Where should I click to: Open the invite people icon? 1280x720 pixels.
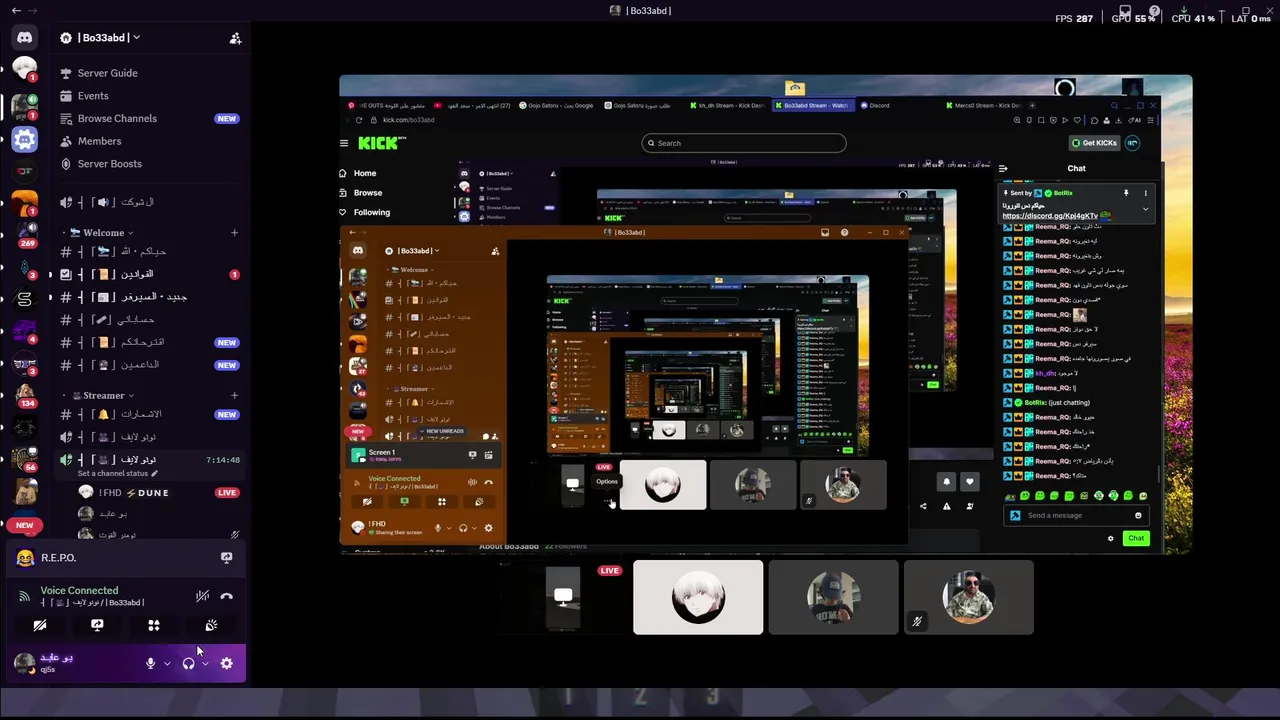(235, 38)
